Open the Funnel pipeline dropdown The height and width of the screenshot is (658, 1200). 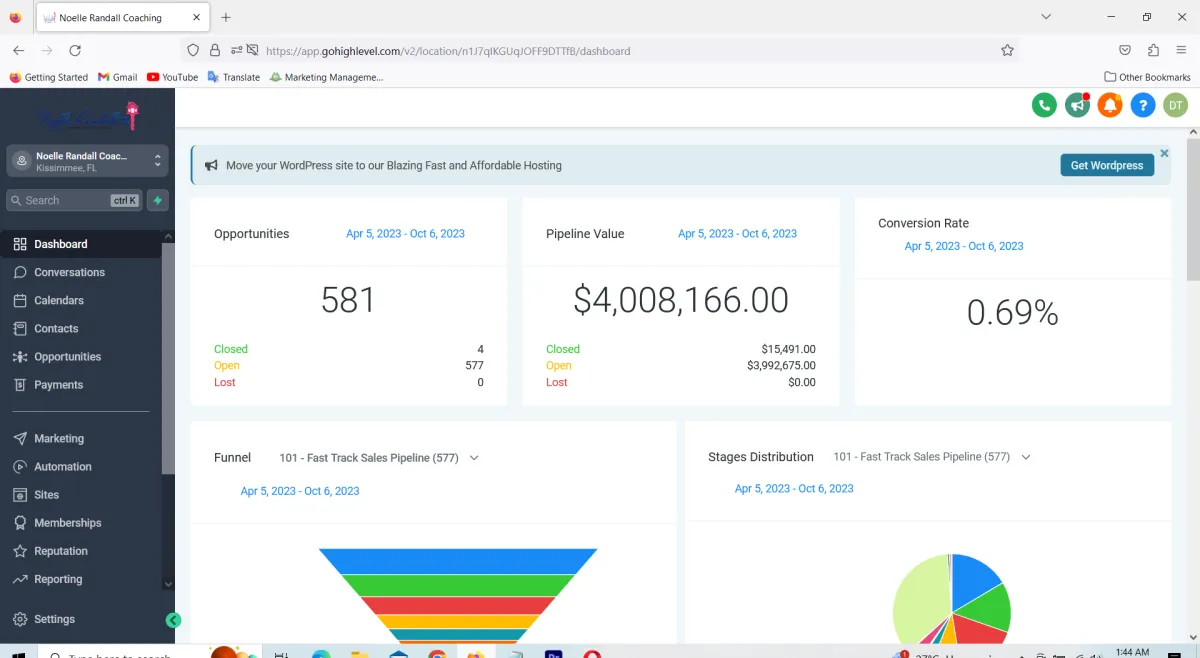click(379, 457)
